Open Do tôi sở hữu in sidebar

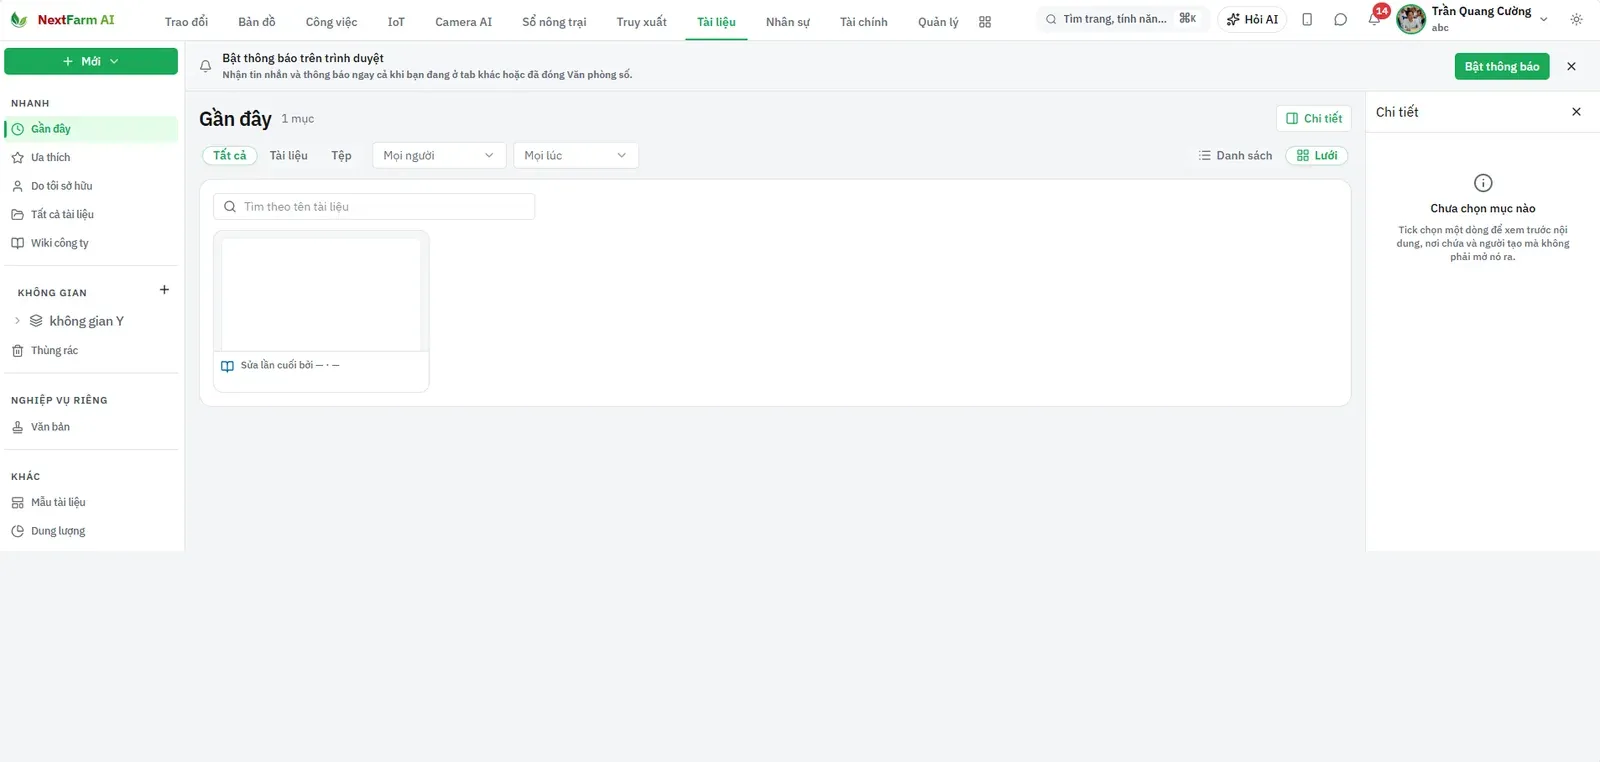coord(91,186)
